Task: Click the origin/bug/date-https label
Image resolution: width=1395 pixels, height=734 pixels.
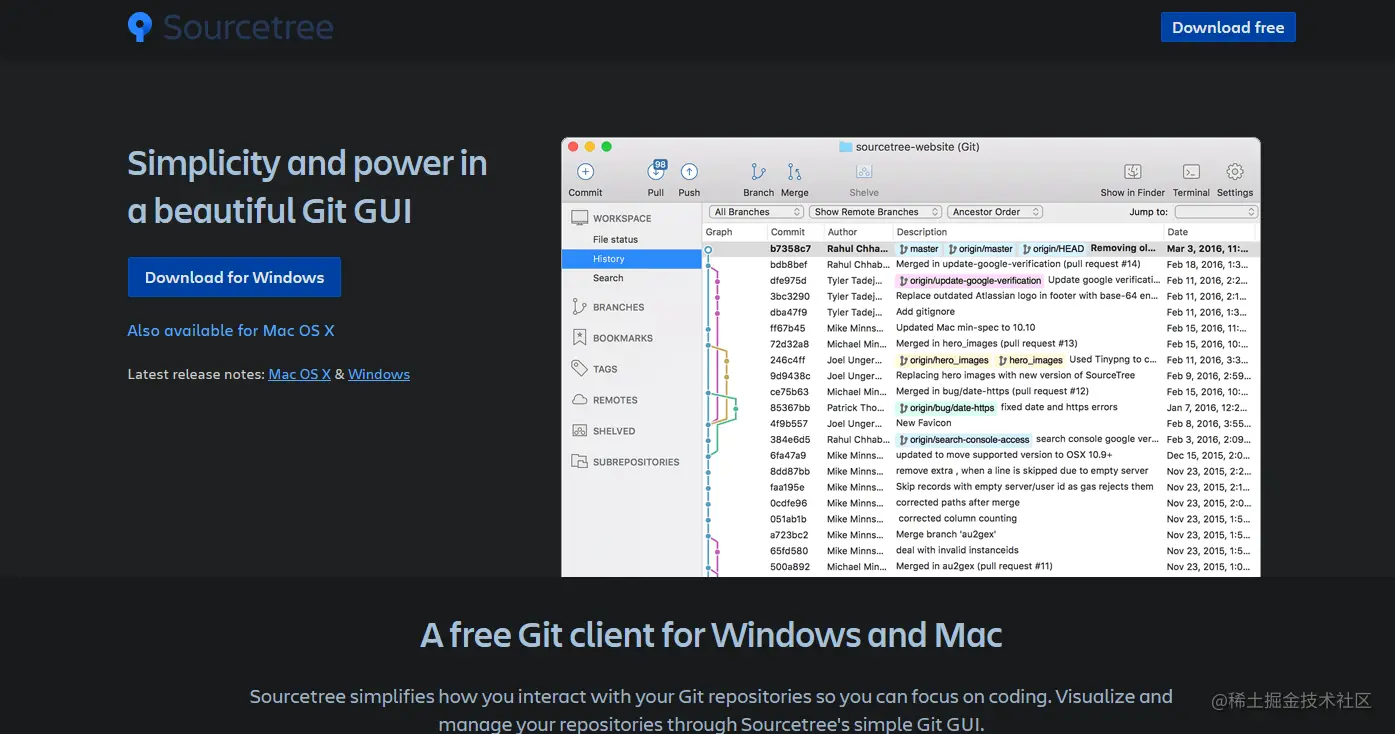Action: click(x=947, y=408)
